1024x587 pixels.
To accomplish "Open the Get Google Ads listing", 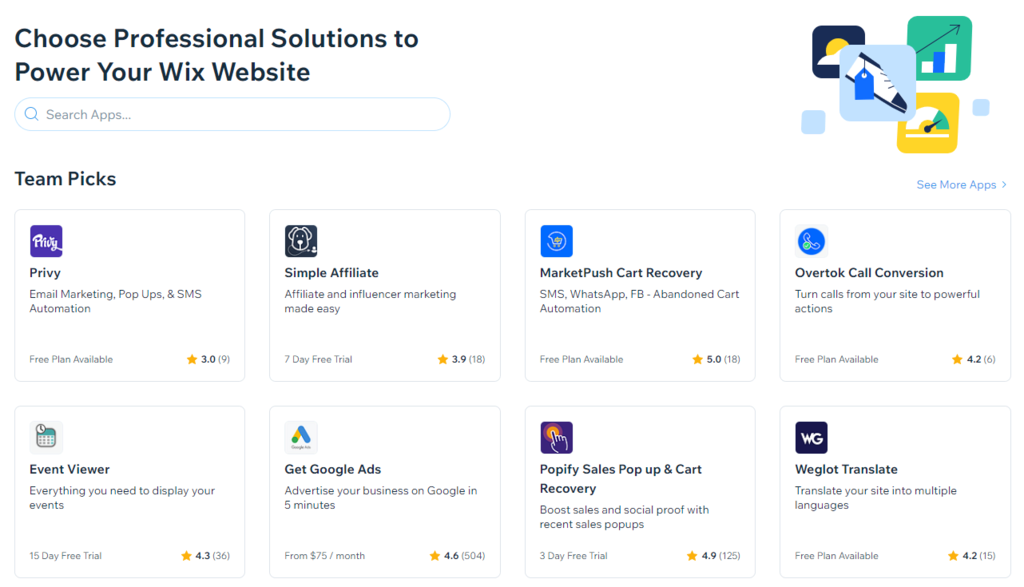I will pos(385,490).
